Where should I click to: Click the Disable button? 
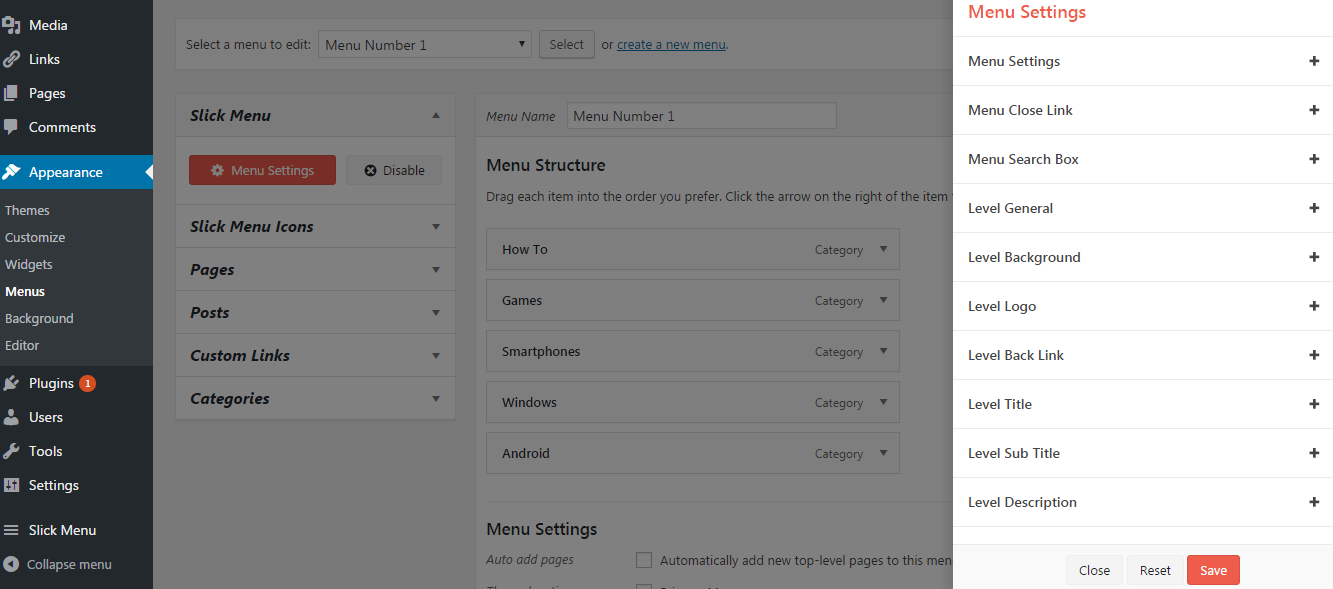394,170
